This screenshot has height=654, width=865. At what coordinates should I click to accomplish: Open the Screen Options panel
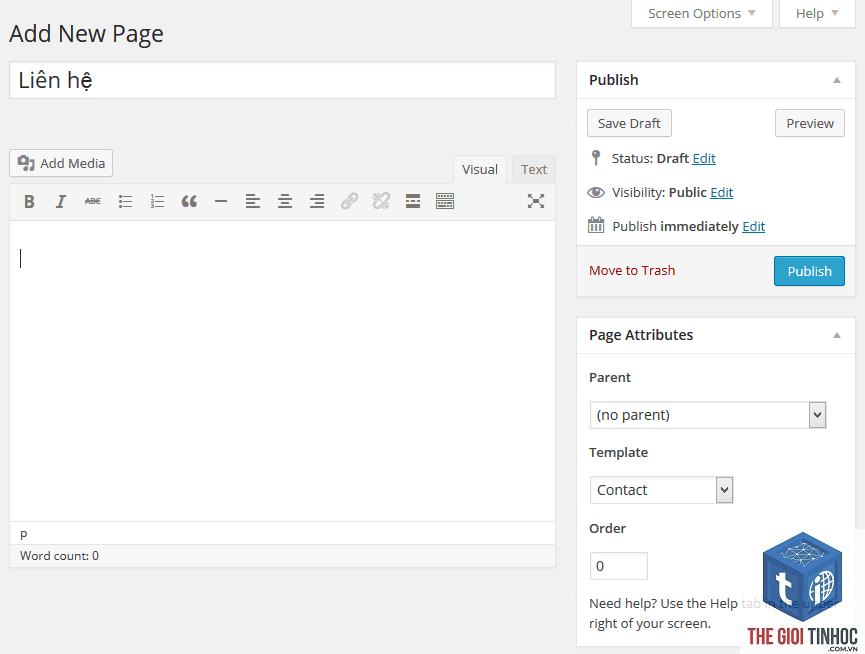point(702,13)
